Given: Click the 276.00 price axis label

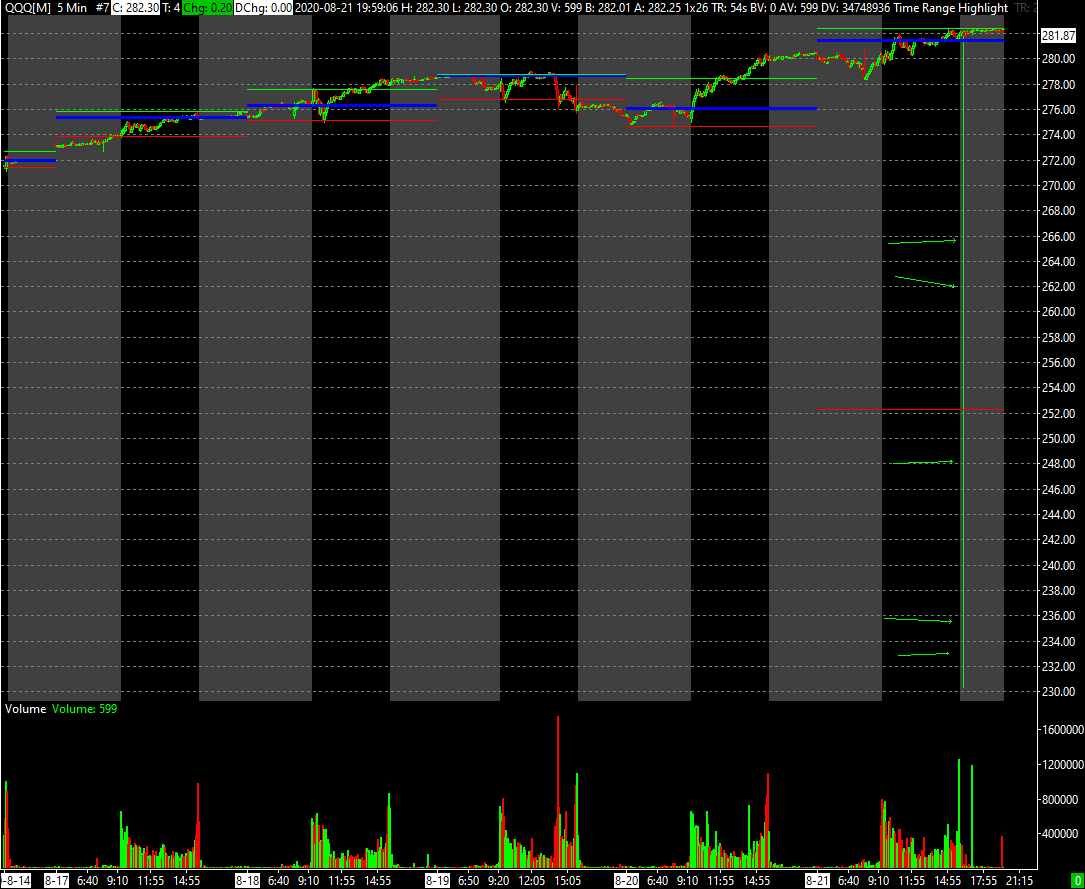Looking at the screenshot, I should point(1058,109).
